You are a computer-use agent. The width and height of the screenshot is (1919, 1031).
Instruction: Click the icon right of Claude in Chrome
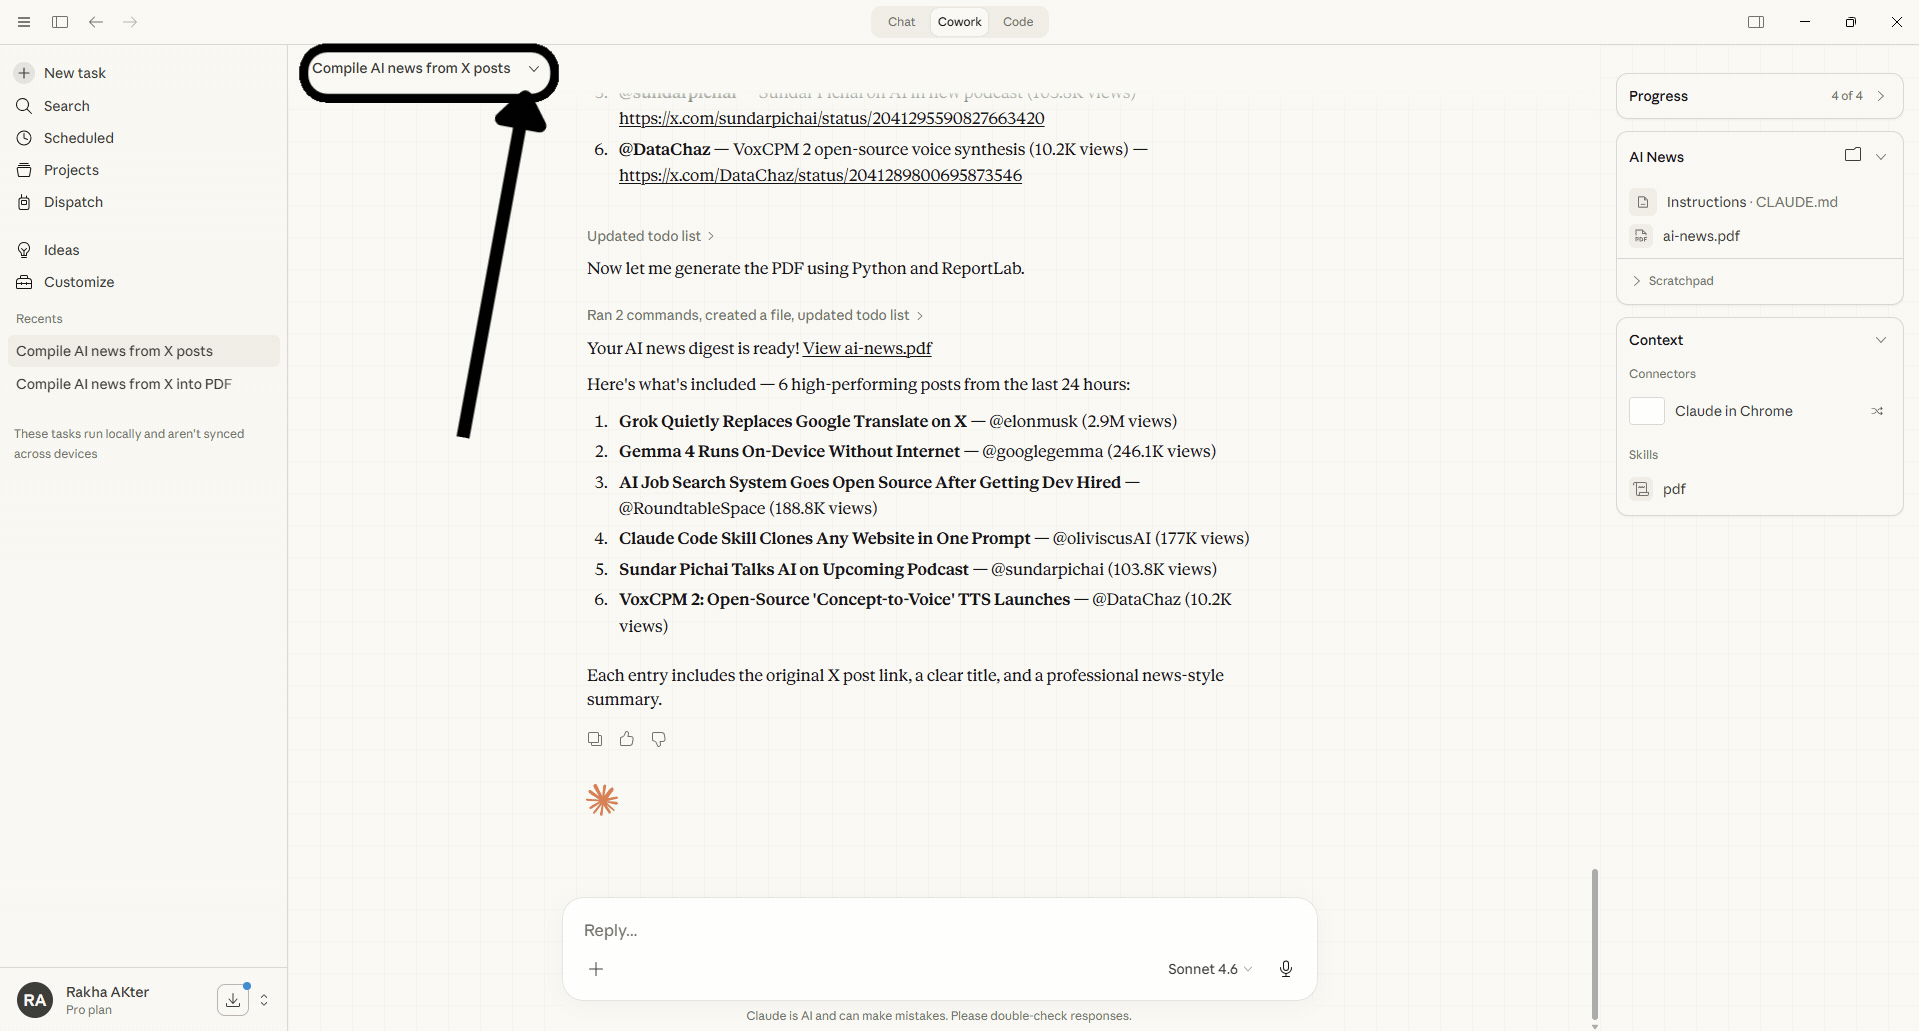1877,411
